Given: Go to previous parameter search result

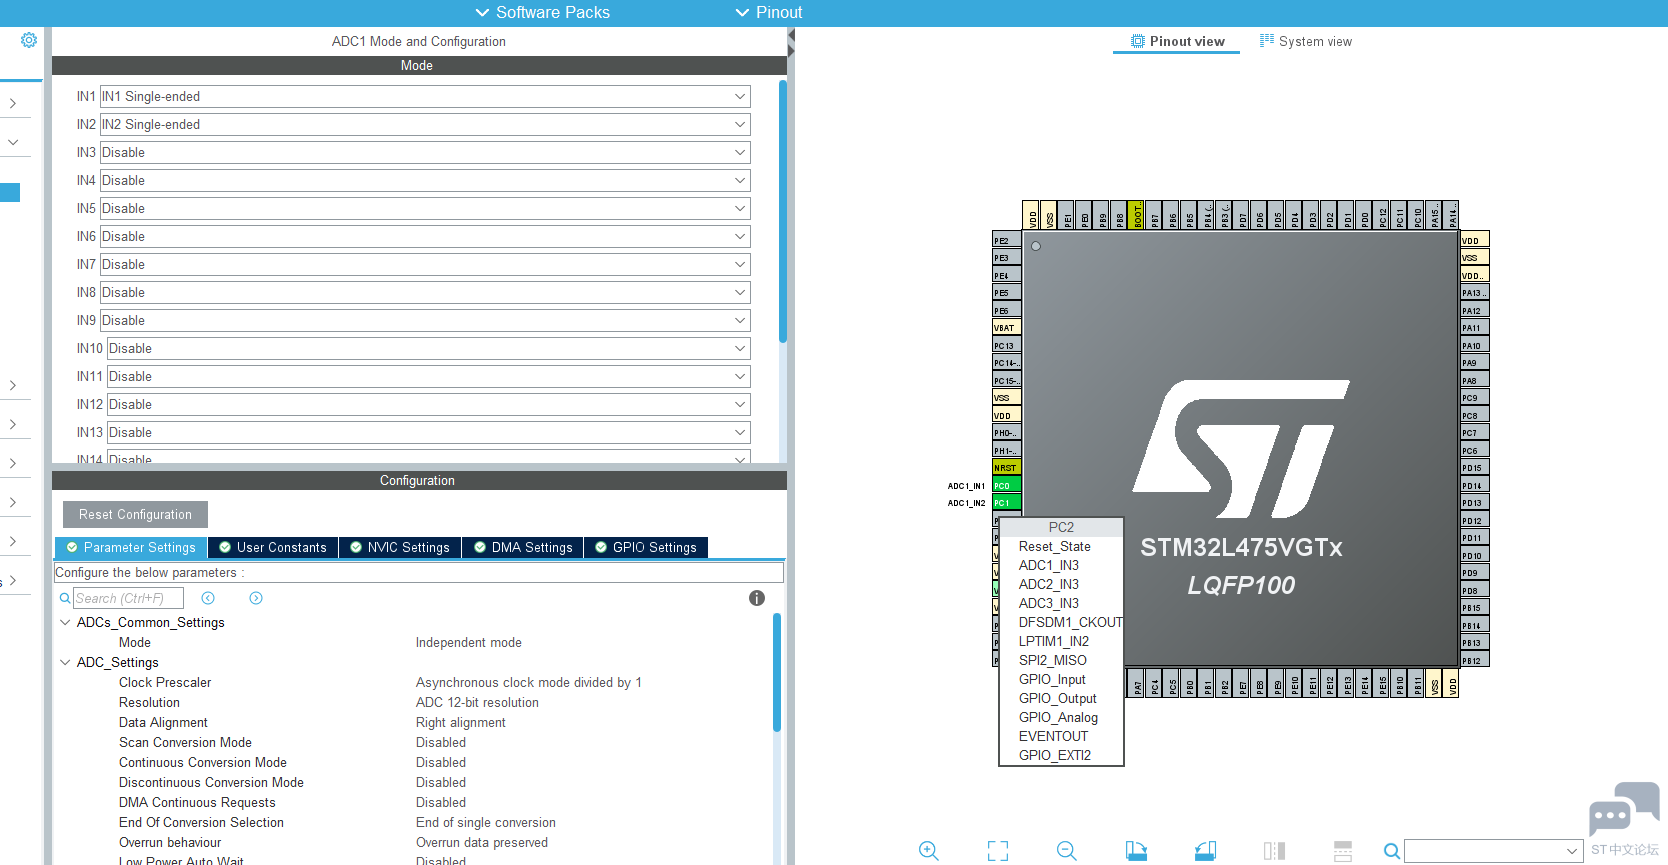Looking at the screenshot, I should pos(208,598).
